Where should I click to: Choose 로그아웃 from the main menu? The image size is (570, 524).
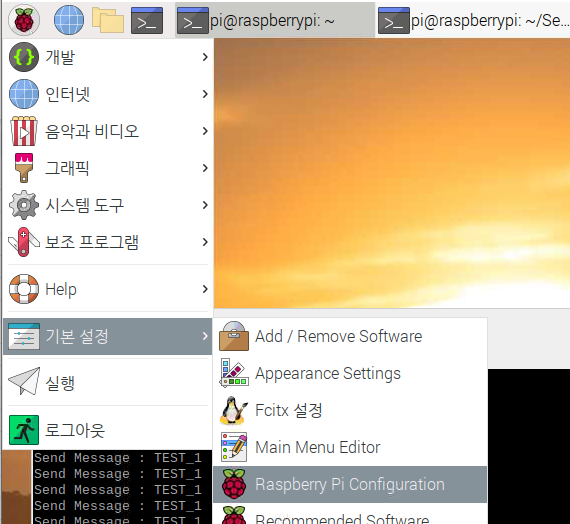pos(108,430)
